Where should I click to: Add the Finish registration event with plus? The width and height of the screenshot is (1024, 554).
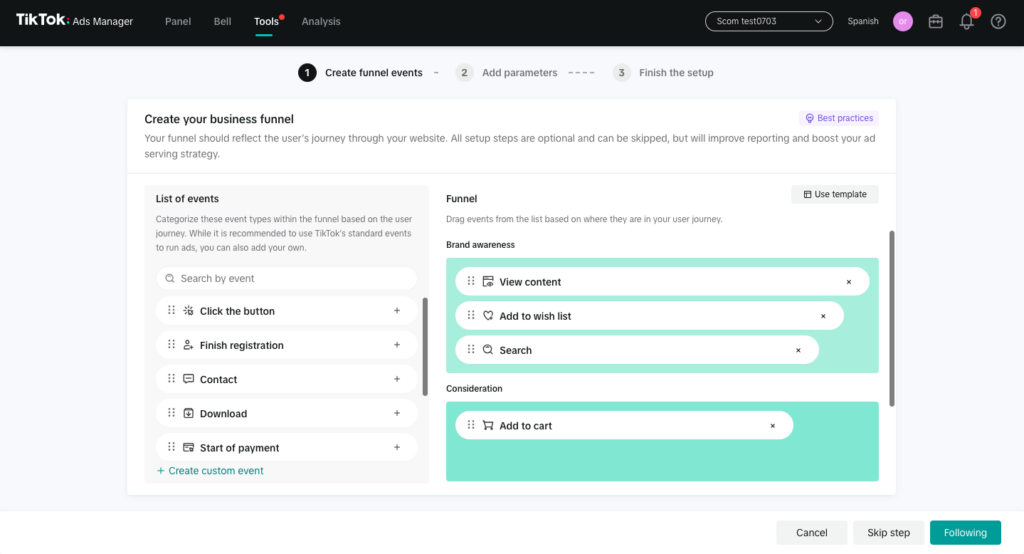pyautogui.click(x=397, y=345)
